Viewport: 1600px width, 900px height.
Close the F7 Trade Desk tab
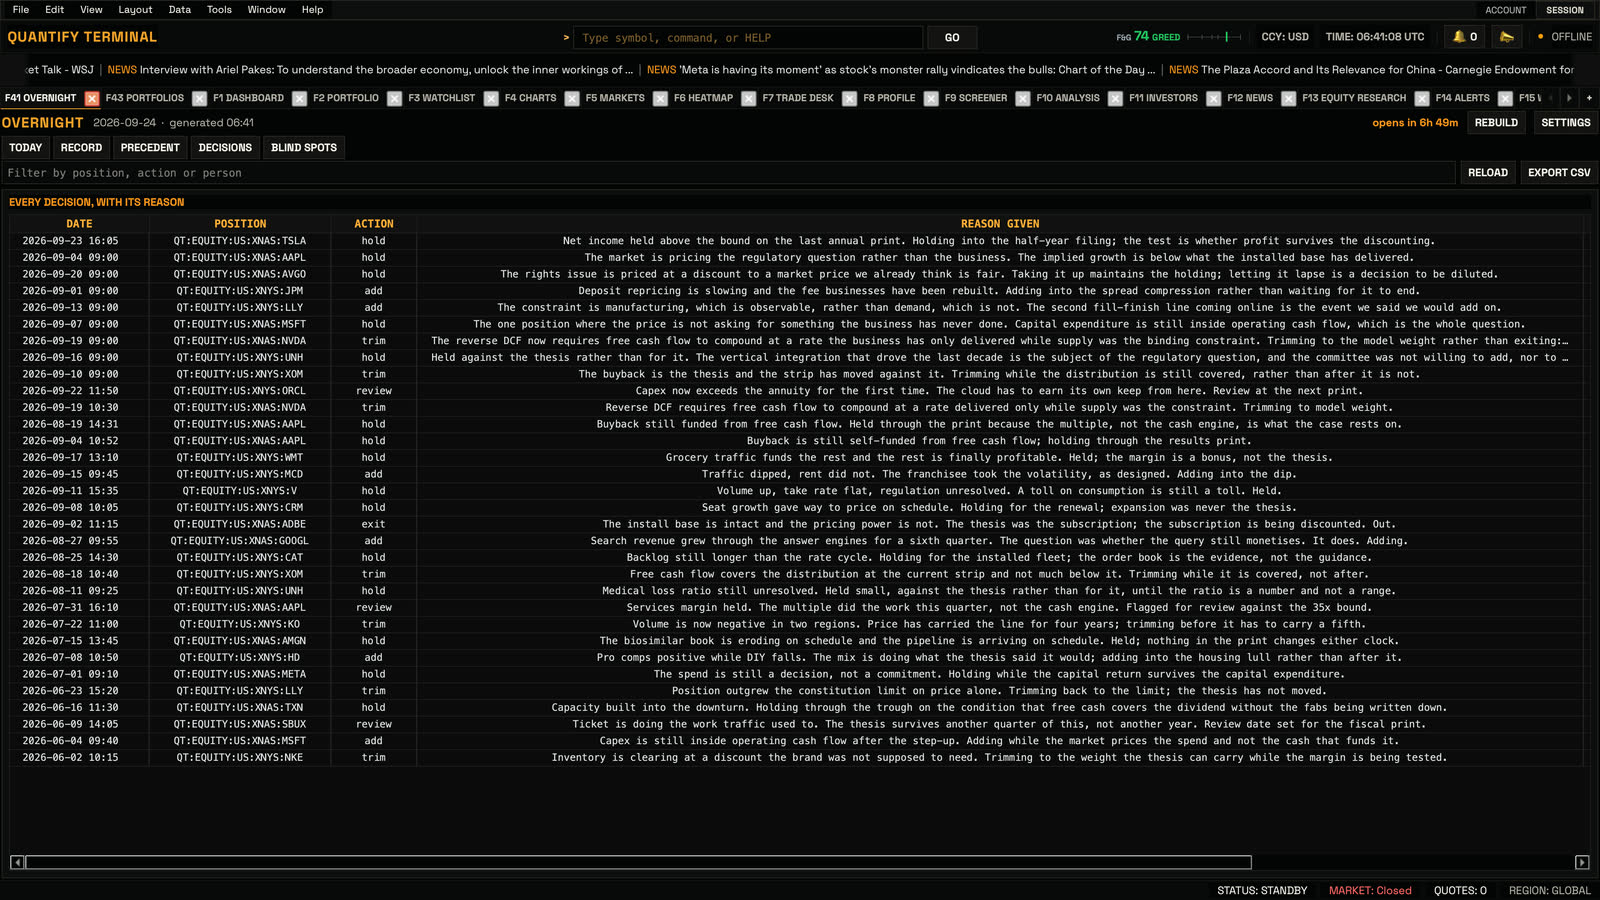849,98
